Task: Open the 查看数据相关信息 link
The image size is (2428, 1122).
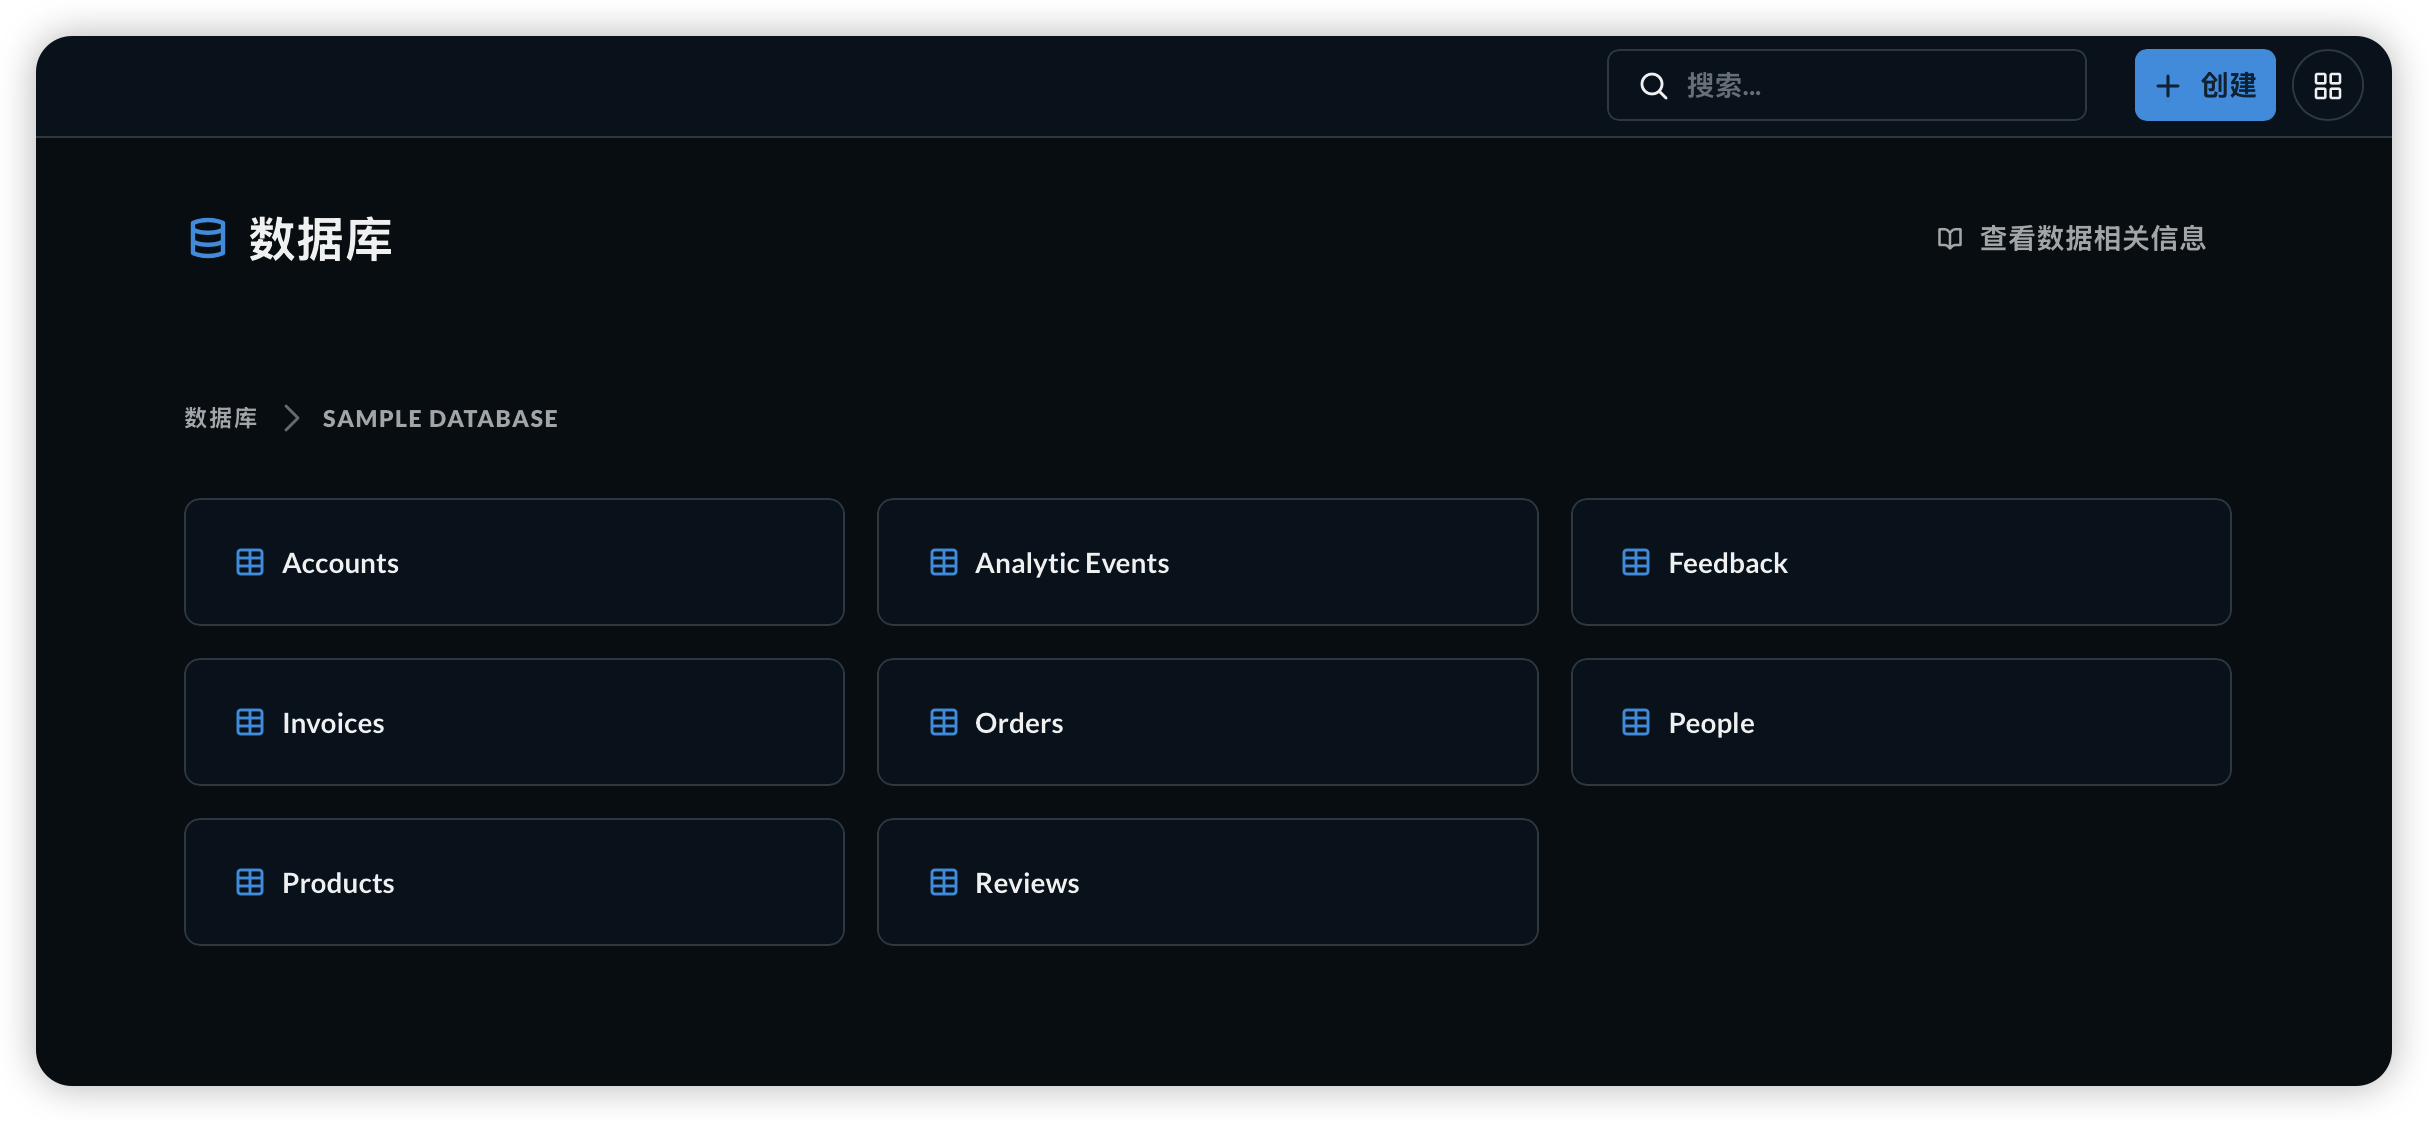Action: tap(2071, 238)
